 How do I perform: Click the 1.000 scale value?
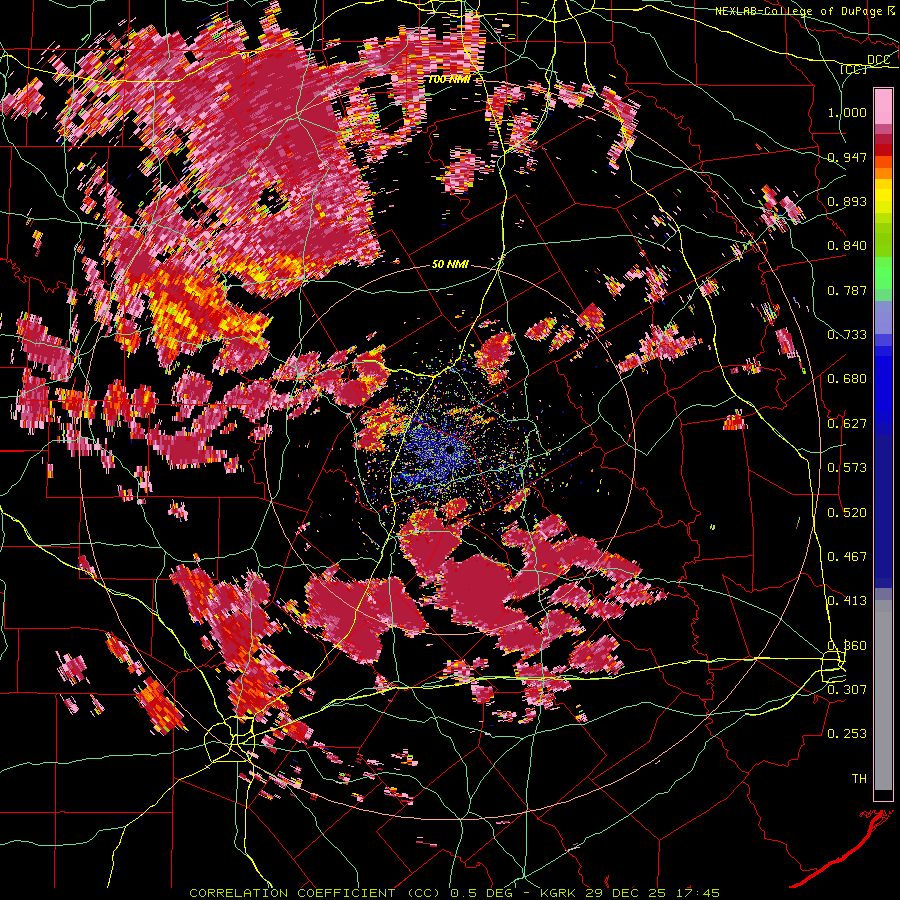coord(847,112)
